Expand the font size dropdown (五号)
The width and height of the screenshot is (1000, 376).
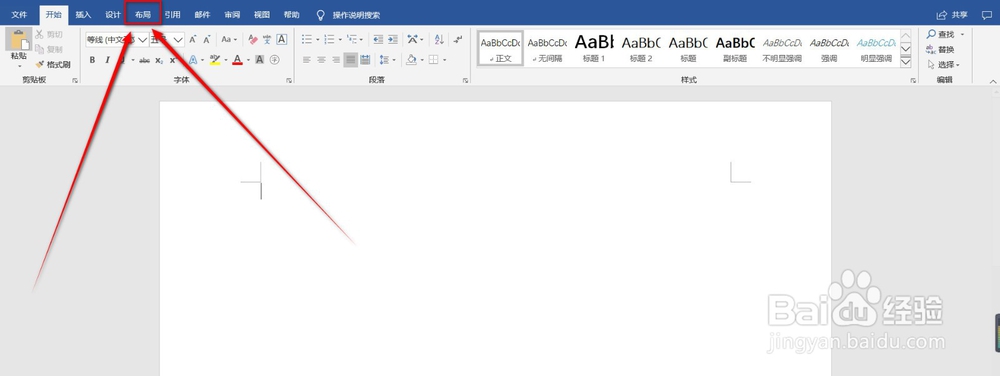(179, 40)
